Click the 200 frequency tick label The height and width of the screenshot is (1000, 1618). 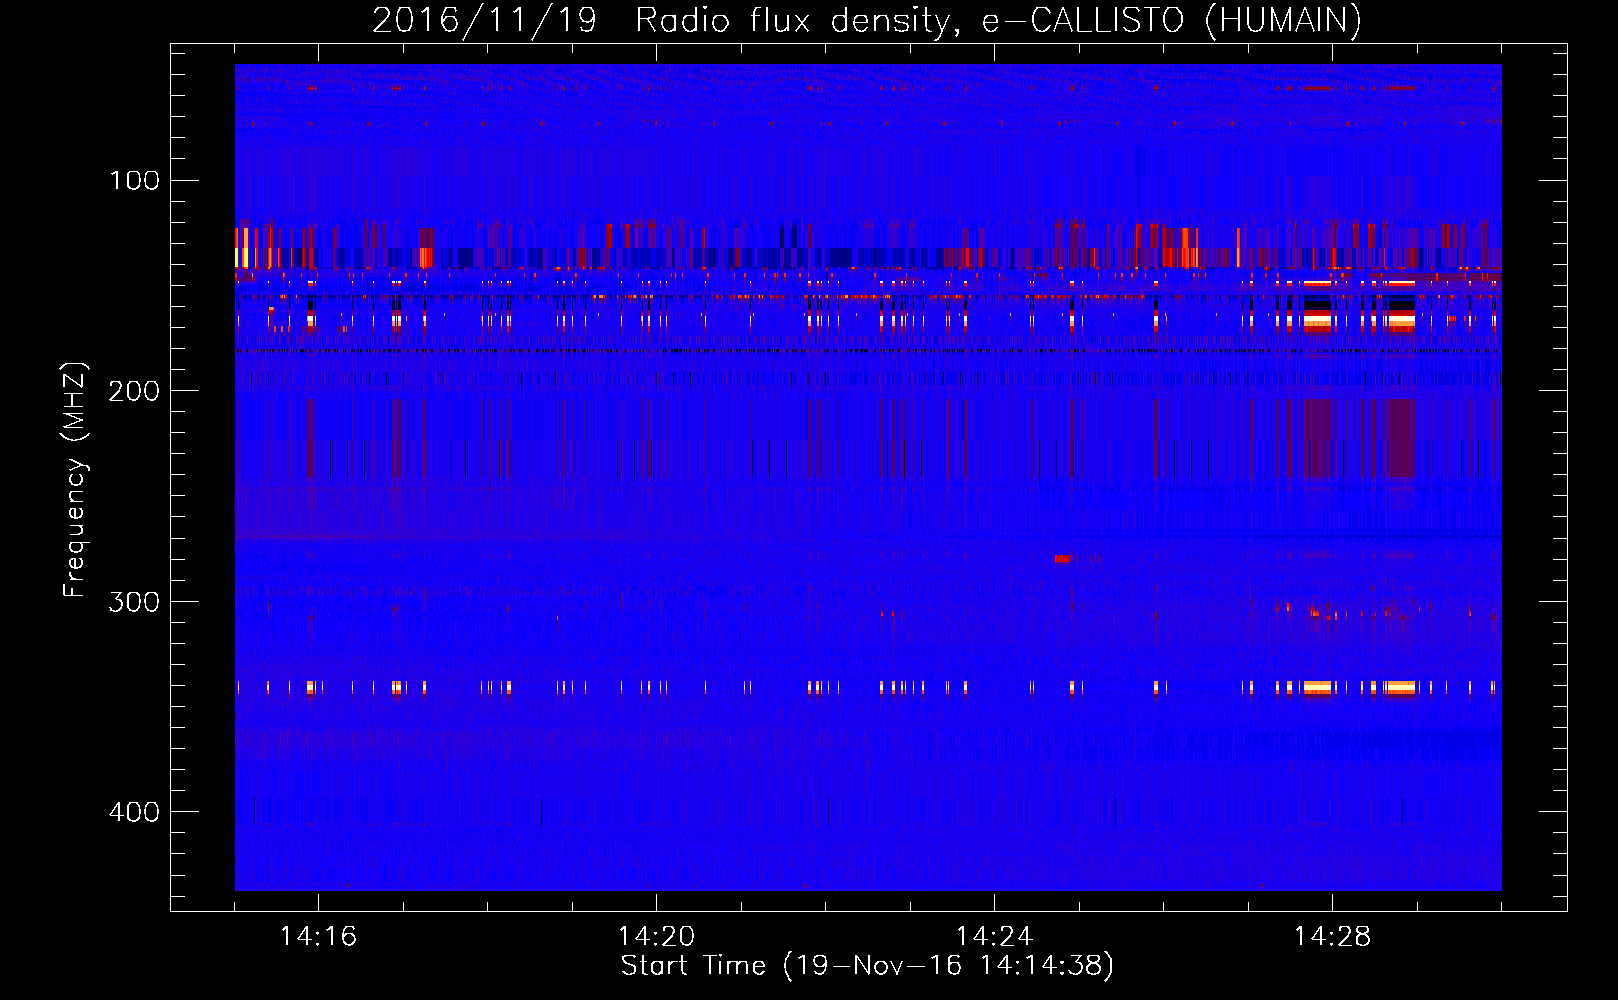[x=135, y=391]
